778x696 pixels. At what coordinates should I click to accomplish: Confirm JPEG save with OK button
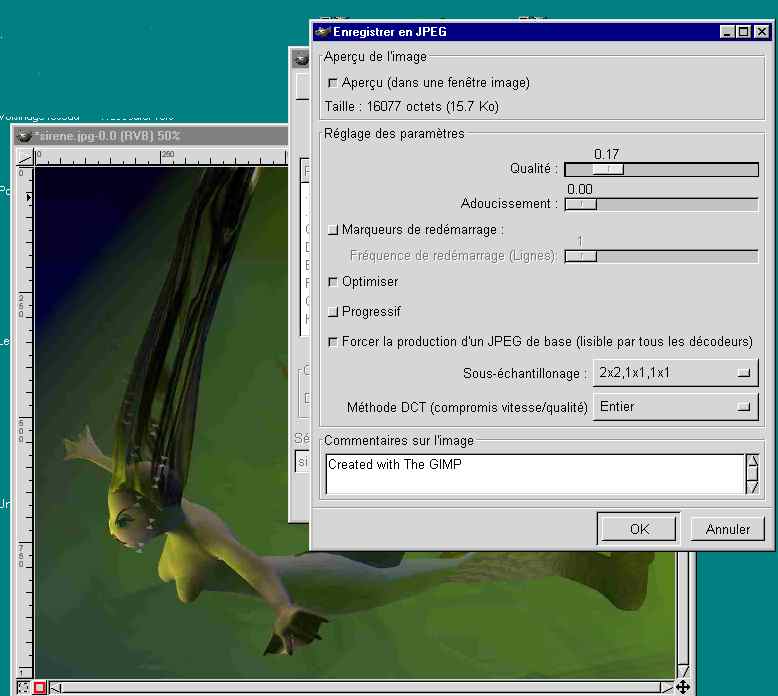coord(639,529)
